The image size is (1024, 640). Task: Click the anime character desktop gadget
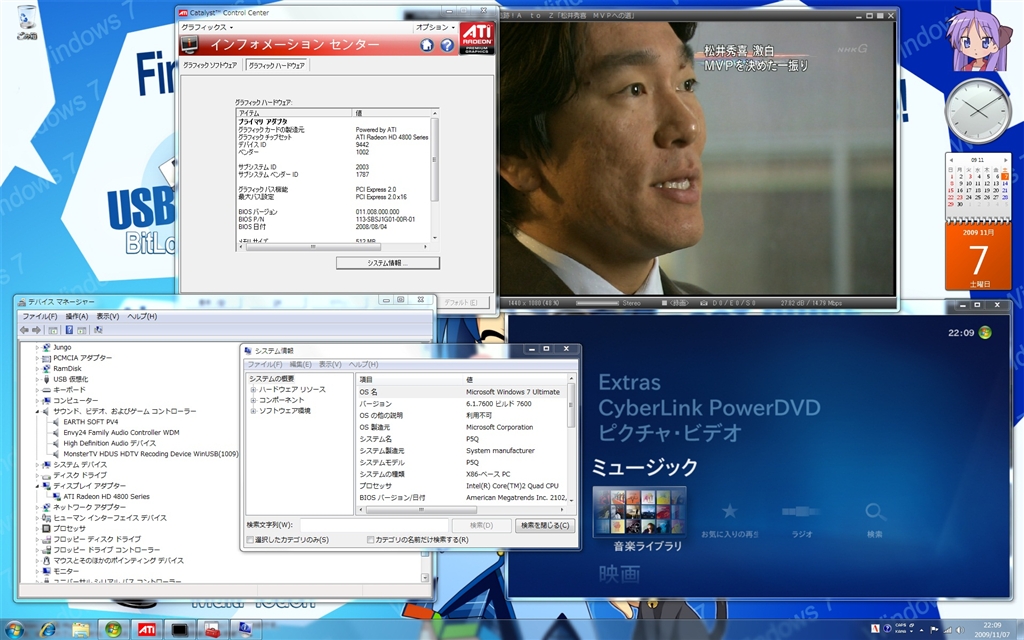click(x=977, y=39)
